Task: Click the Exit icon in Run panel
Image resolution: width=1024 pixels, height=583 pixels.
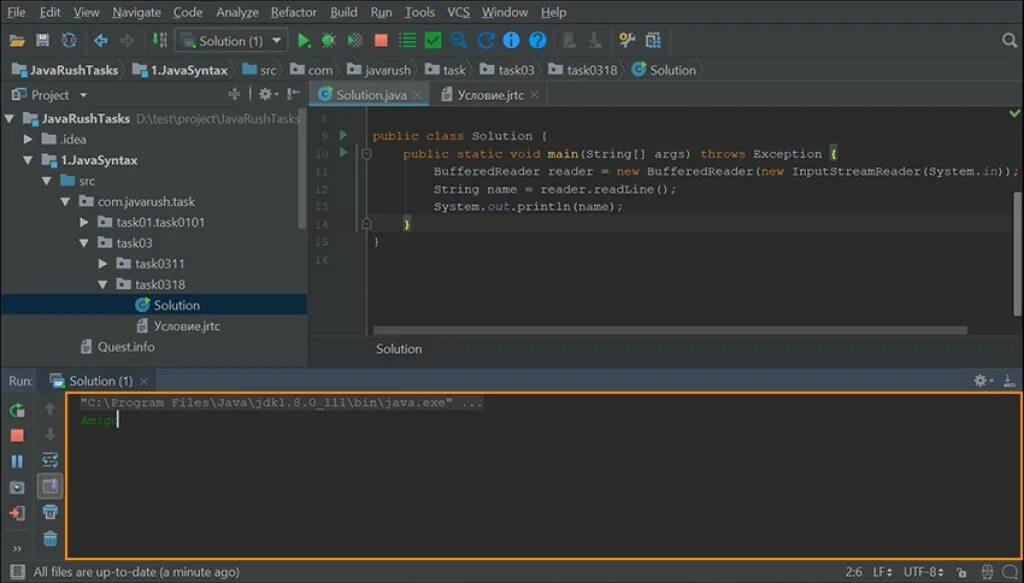Action: [17, 513]
